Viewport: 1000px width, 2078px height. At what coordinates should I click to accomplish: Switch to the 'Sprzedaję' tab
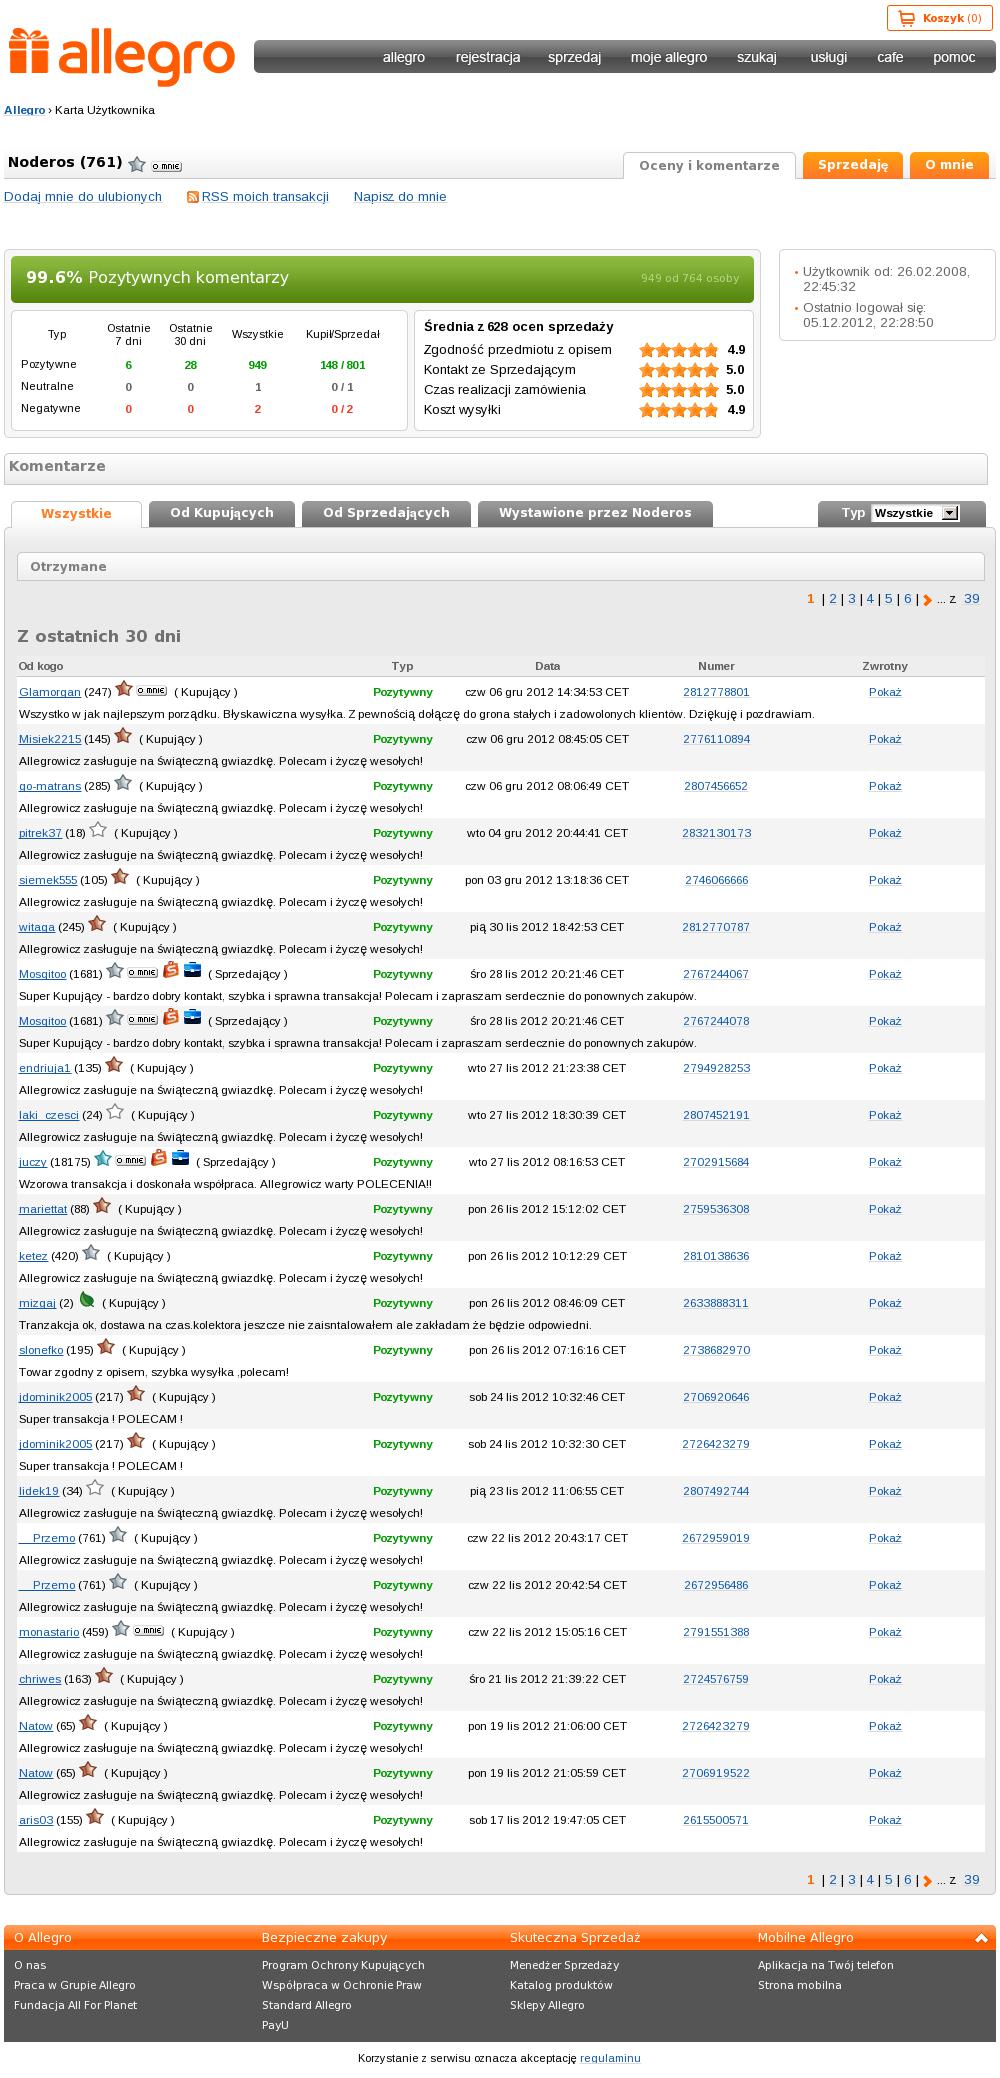coord(853,165)
